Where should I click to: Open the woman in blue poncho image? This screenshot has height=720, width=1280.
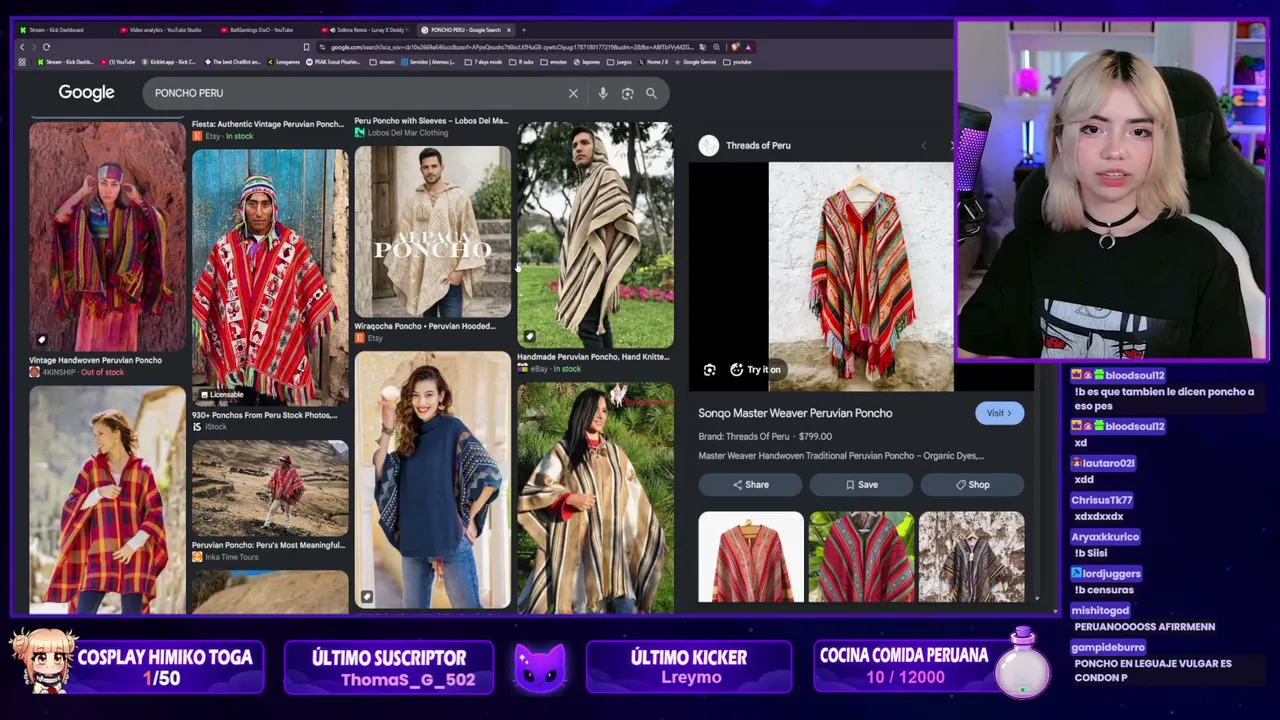(x=432, y=480)
